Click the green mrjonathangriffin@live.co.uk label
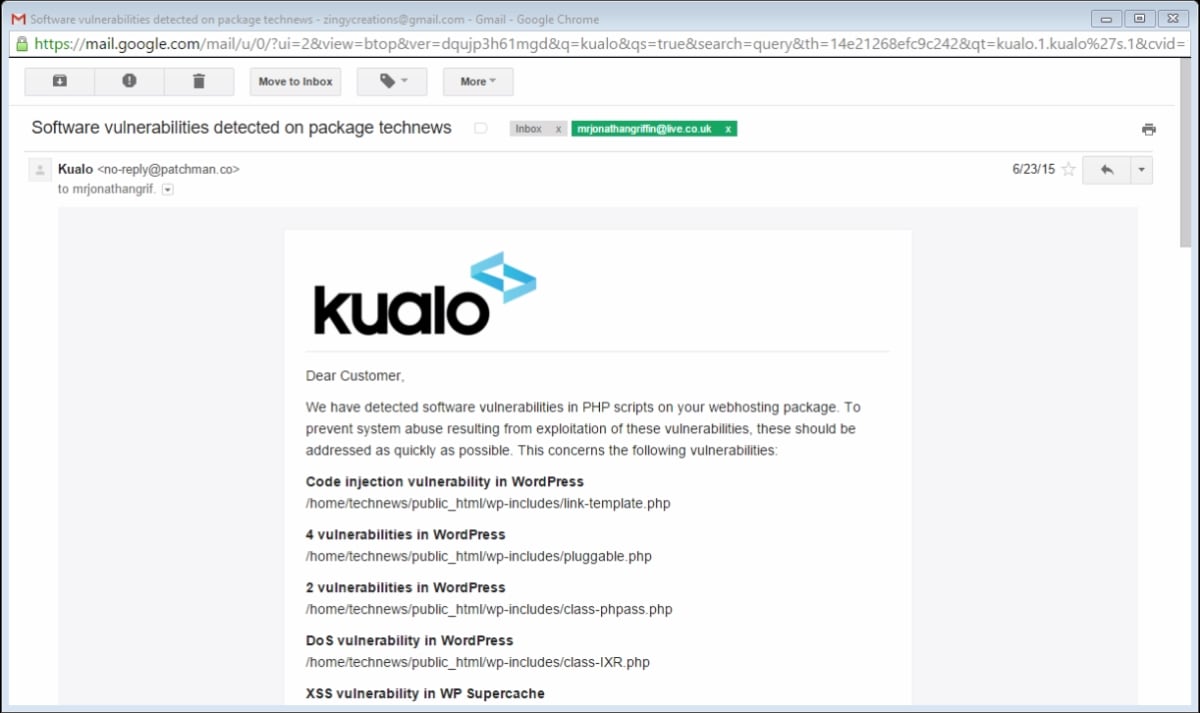The image size is (1200, 713). 645,129
